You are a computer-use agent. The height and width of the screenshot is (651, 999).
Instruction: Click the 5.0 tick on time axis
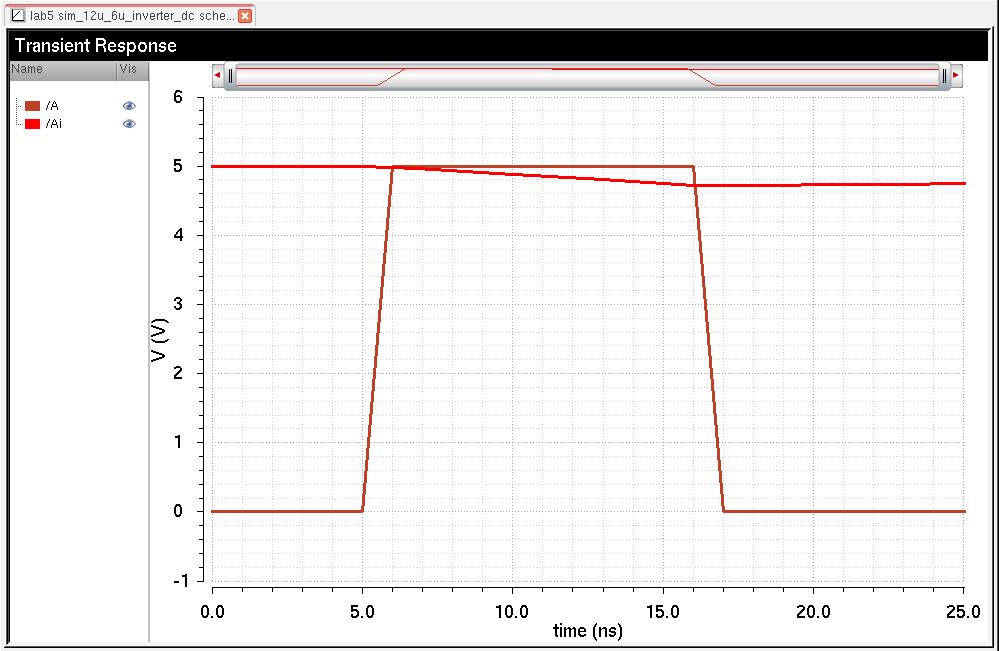362,612
